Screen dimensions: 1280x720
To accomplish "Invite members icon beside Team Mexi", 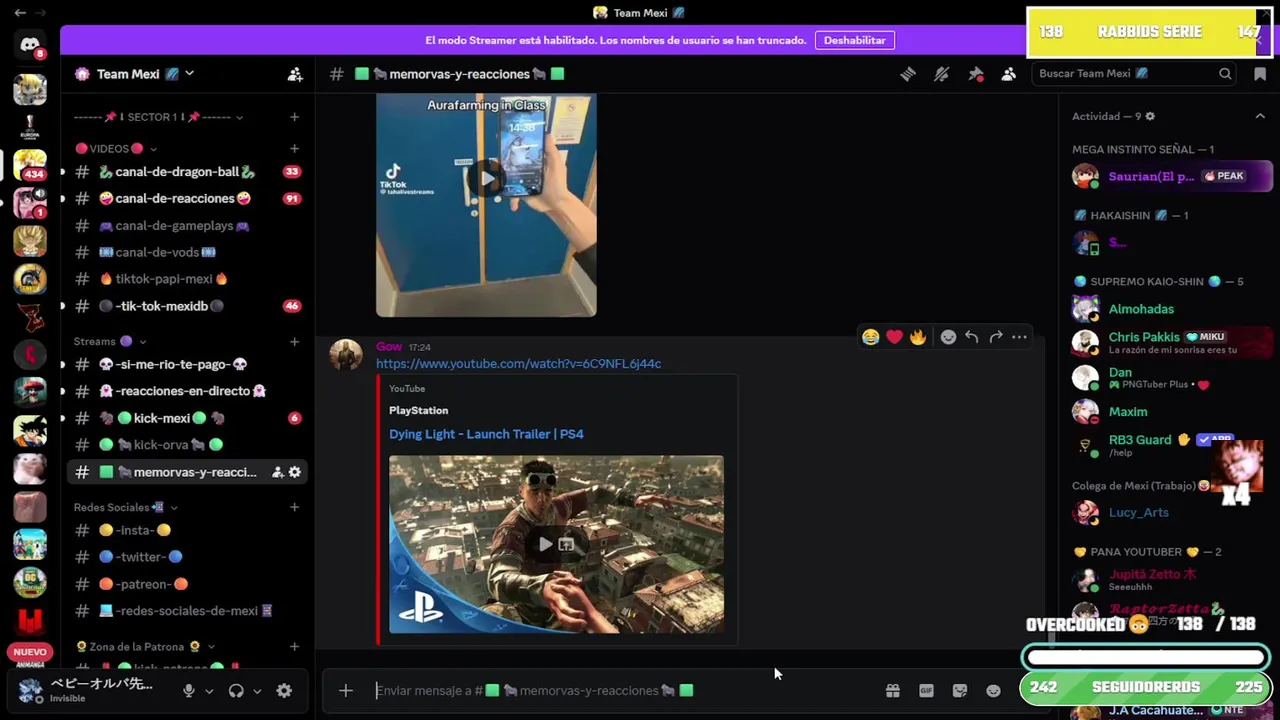I will coord(295,74).
